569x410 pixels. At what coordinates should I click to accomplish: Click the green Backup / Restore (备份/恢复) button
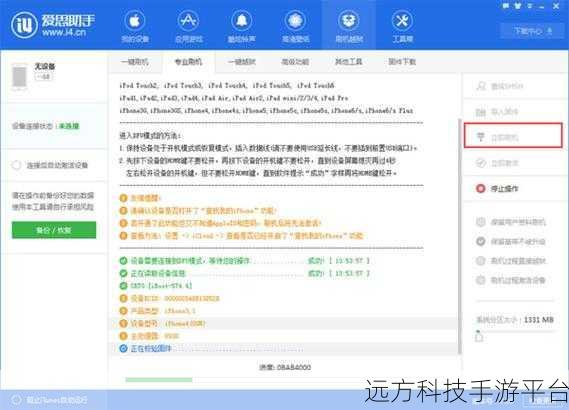coord(54,230)
